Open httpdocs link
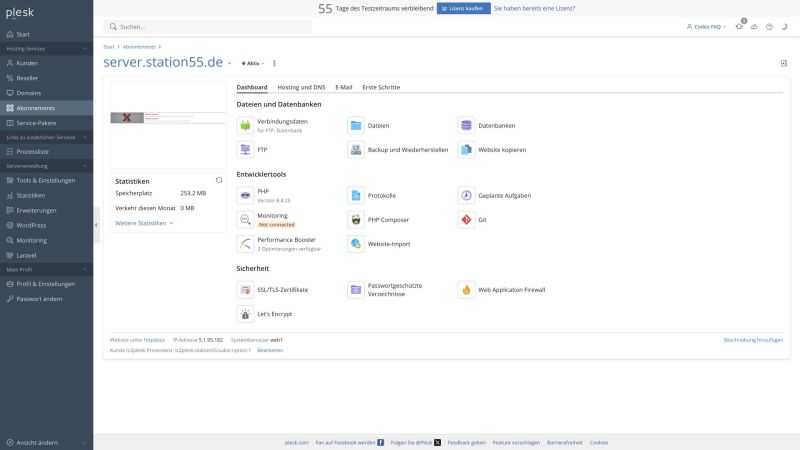 click(154, 340)
